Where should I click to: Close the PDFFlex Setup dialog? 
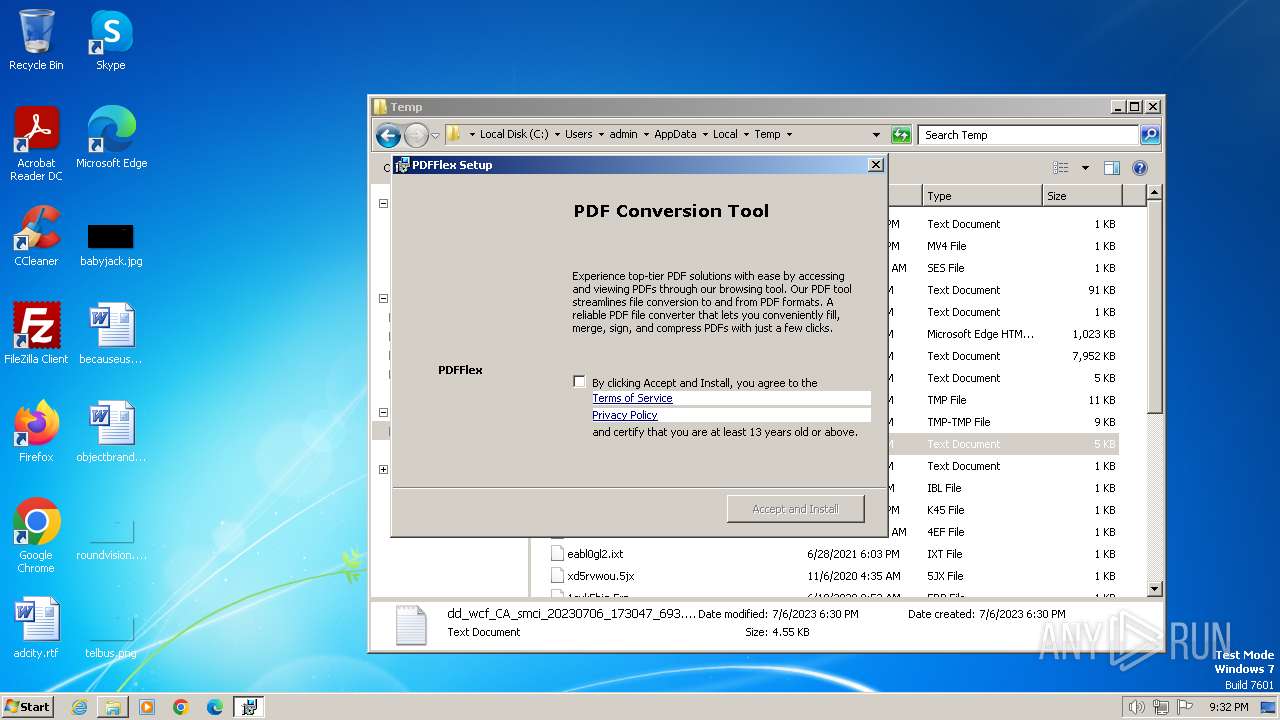click(x=875, y=165)
